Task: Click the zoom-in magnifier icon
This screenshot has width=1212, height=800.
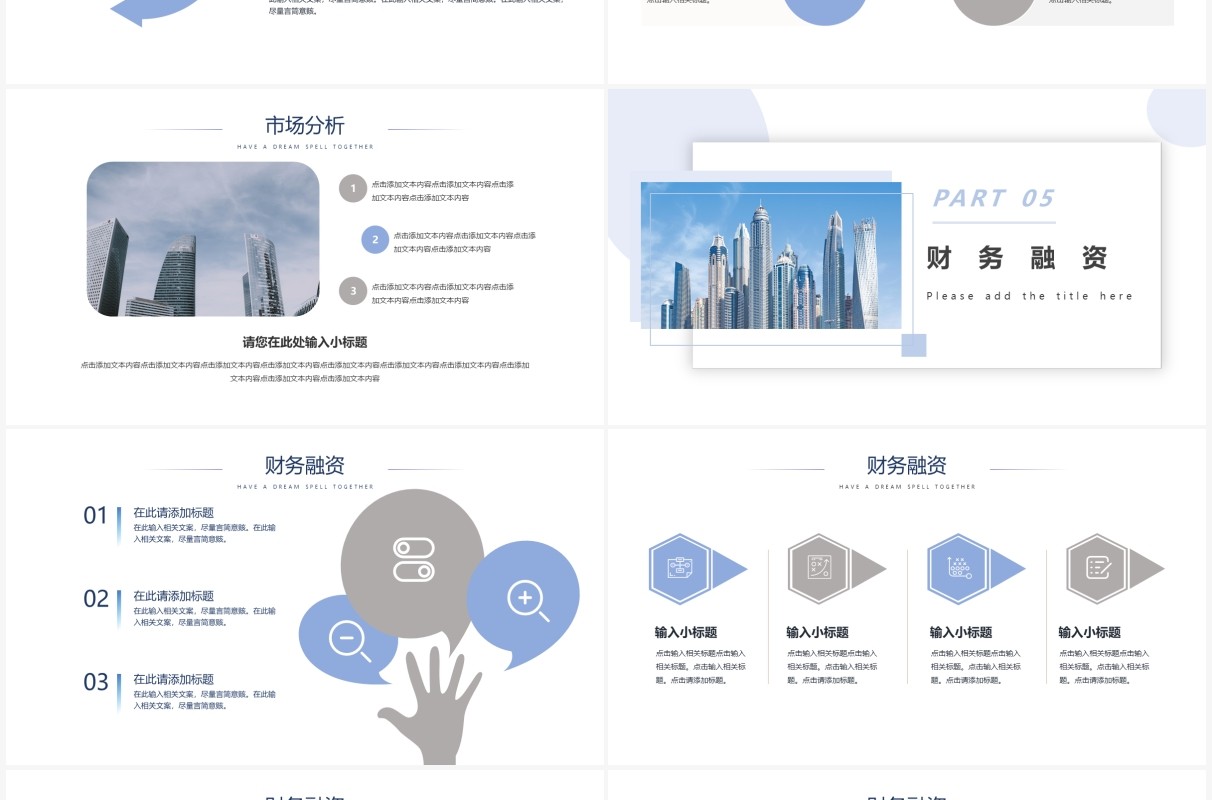Action: point(528,601)
